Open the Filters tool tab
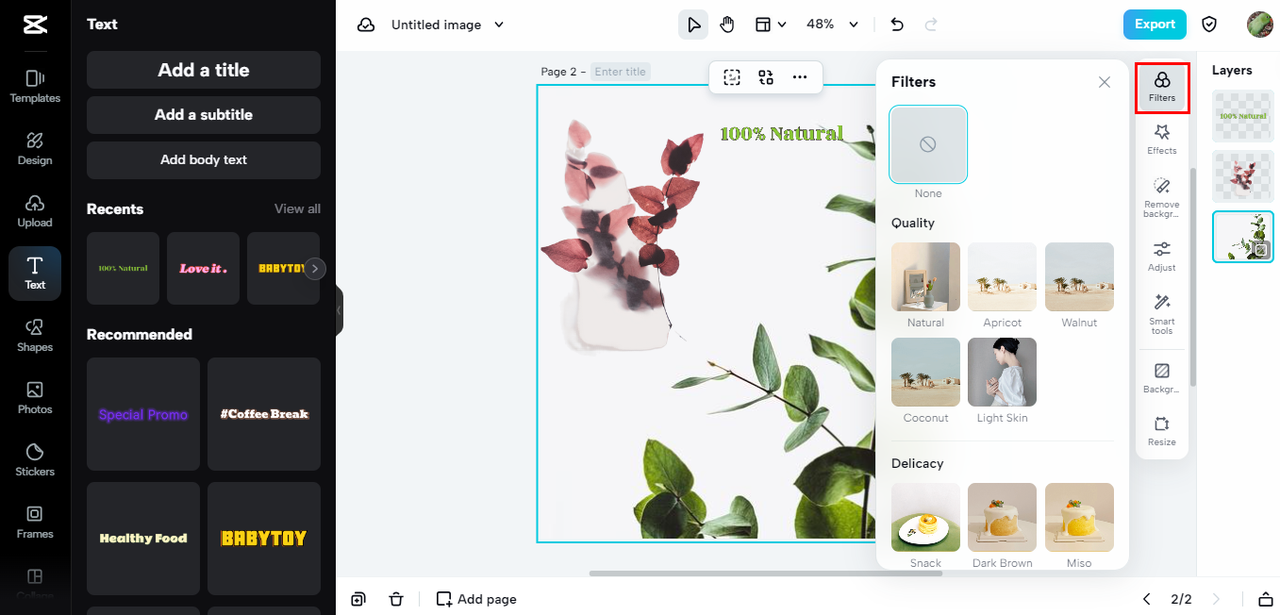 [x=1162, y=88]
